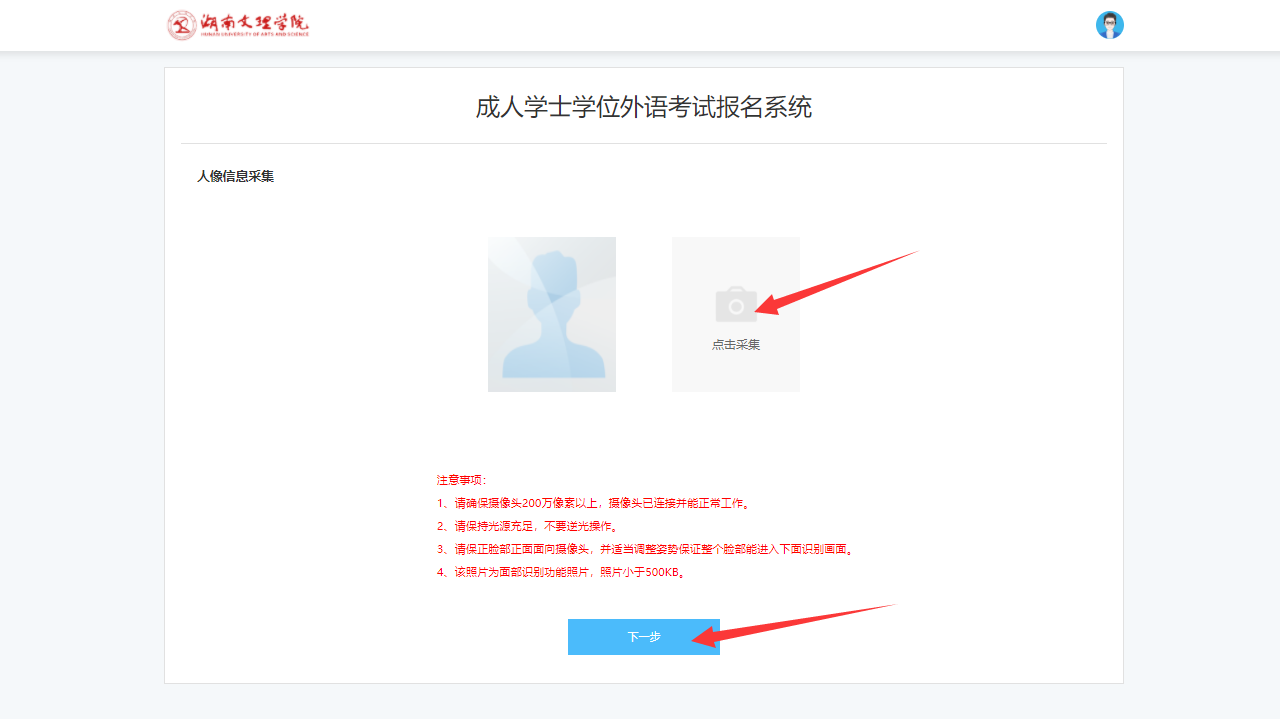This screenshot has height=719, width=1280.
Task: Open the user avatar in the header
Action: (1109, 25)
